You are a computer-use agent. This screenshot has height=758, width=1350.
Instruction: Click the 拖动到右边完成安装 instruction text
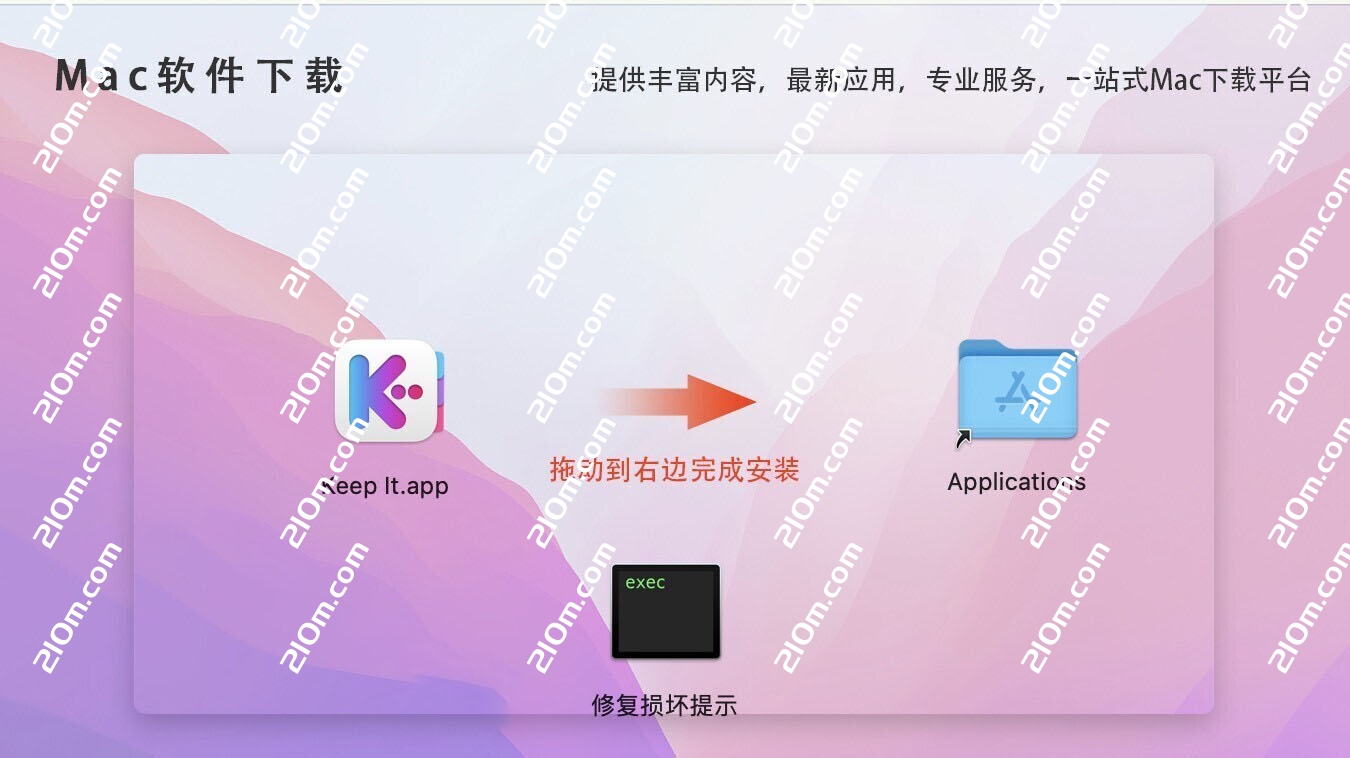pos(675,469)
